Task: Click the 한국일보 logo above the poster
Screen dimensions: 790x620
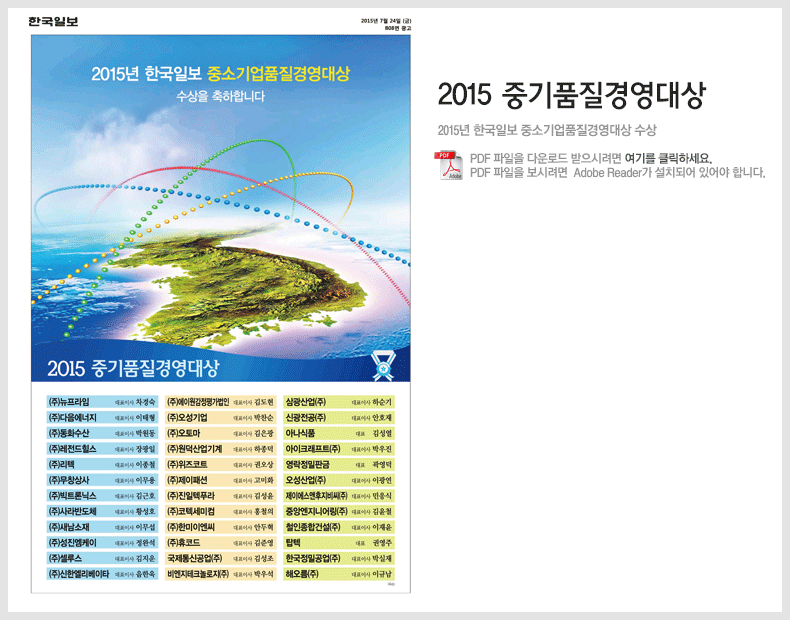Action: [x=53, y=21]
